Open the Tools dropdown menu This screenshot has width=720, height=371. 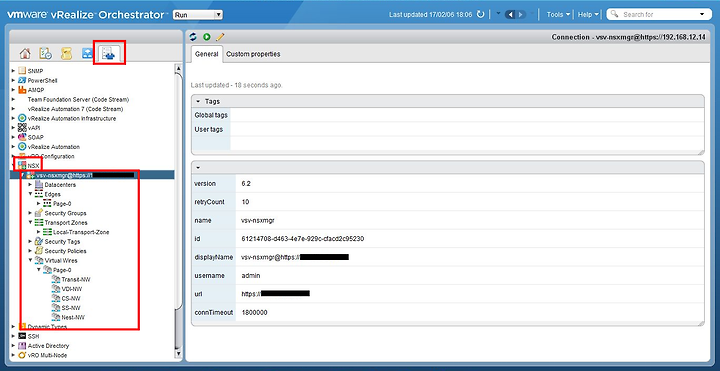click(558, 15)
